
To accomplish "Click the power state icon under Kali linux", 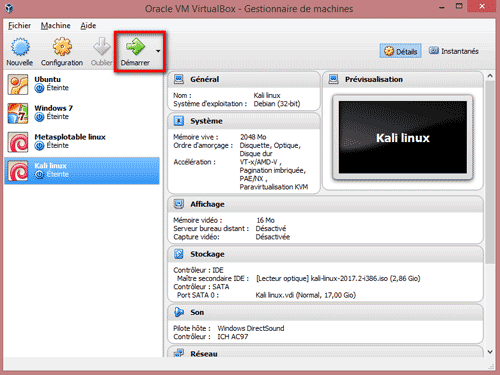I will [x=39, y=174].
